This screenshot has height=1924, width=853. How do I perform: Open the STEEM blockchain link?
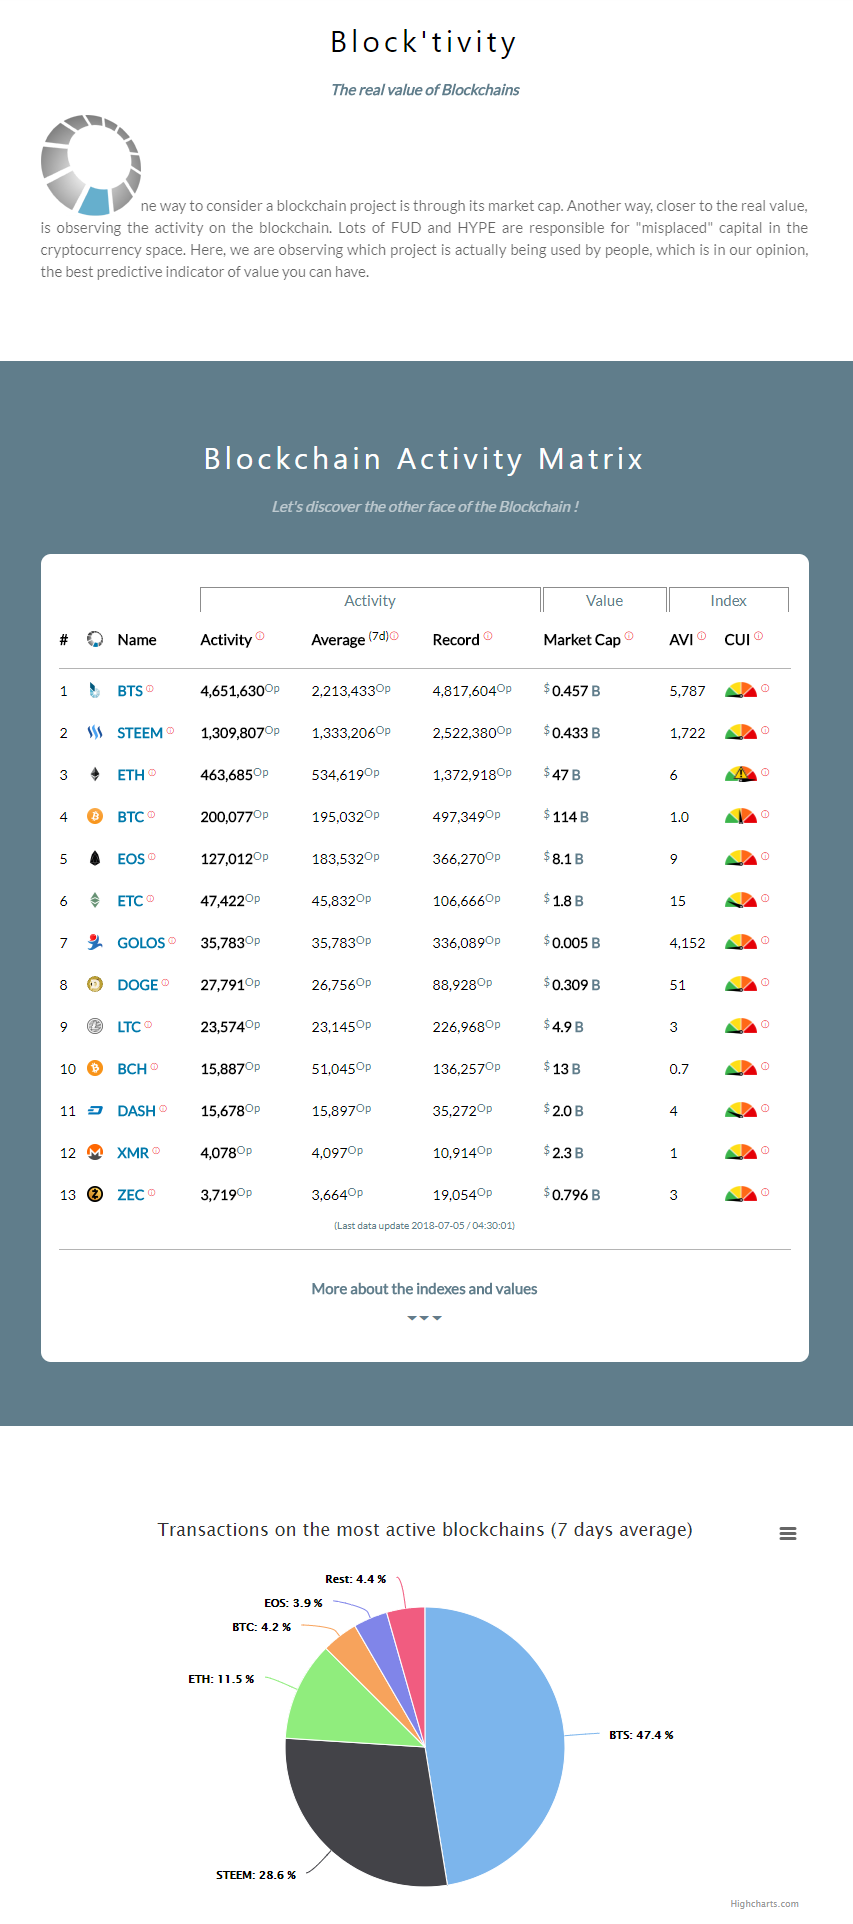pos(140,733)
